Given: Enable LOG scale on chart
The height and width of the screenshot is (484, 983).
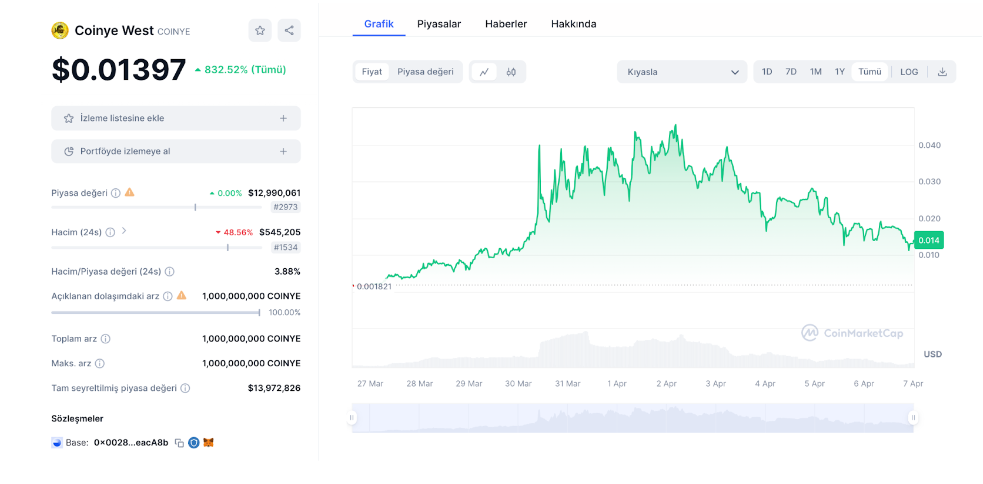Looking at the screenshot, I should 909,72.
